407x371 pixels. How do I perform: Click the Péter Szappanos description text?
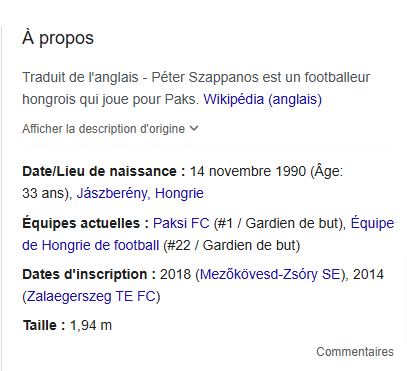pyautogui.click(x=196, y=88)
